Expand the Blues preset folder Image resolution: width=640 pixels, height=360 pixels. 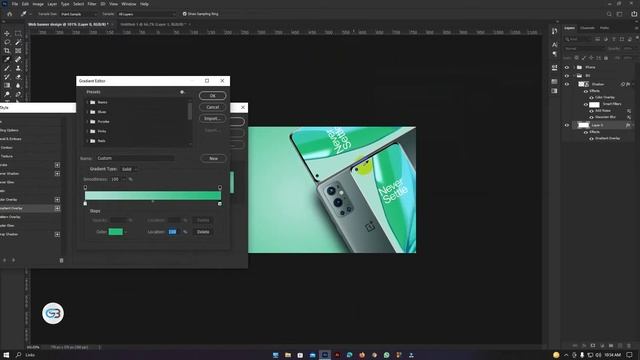pyautogui.click(x=87, y=112)
